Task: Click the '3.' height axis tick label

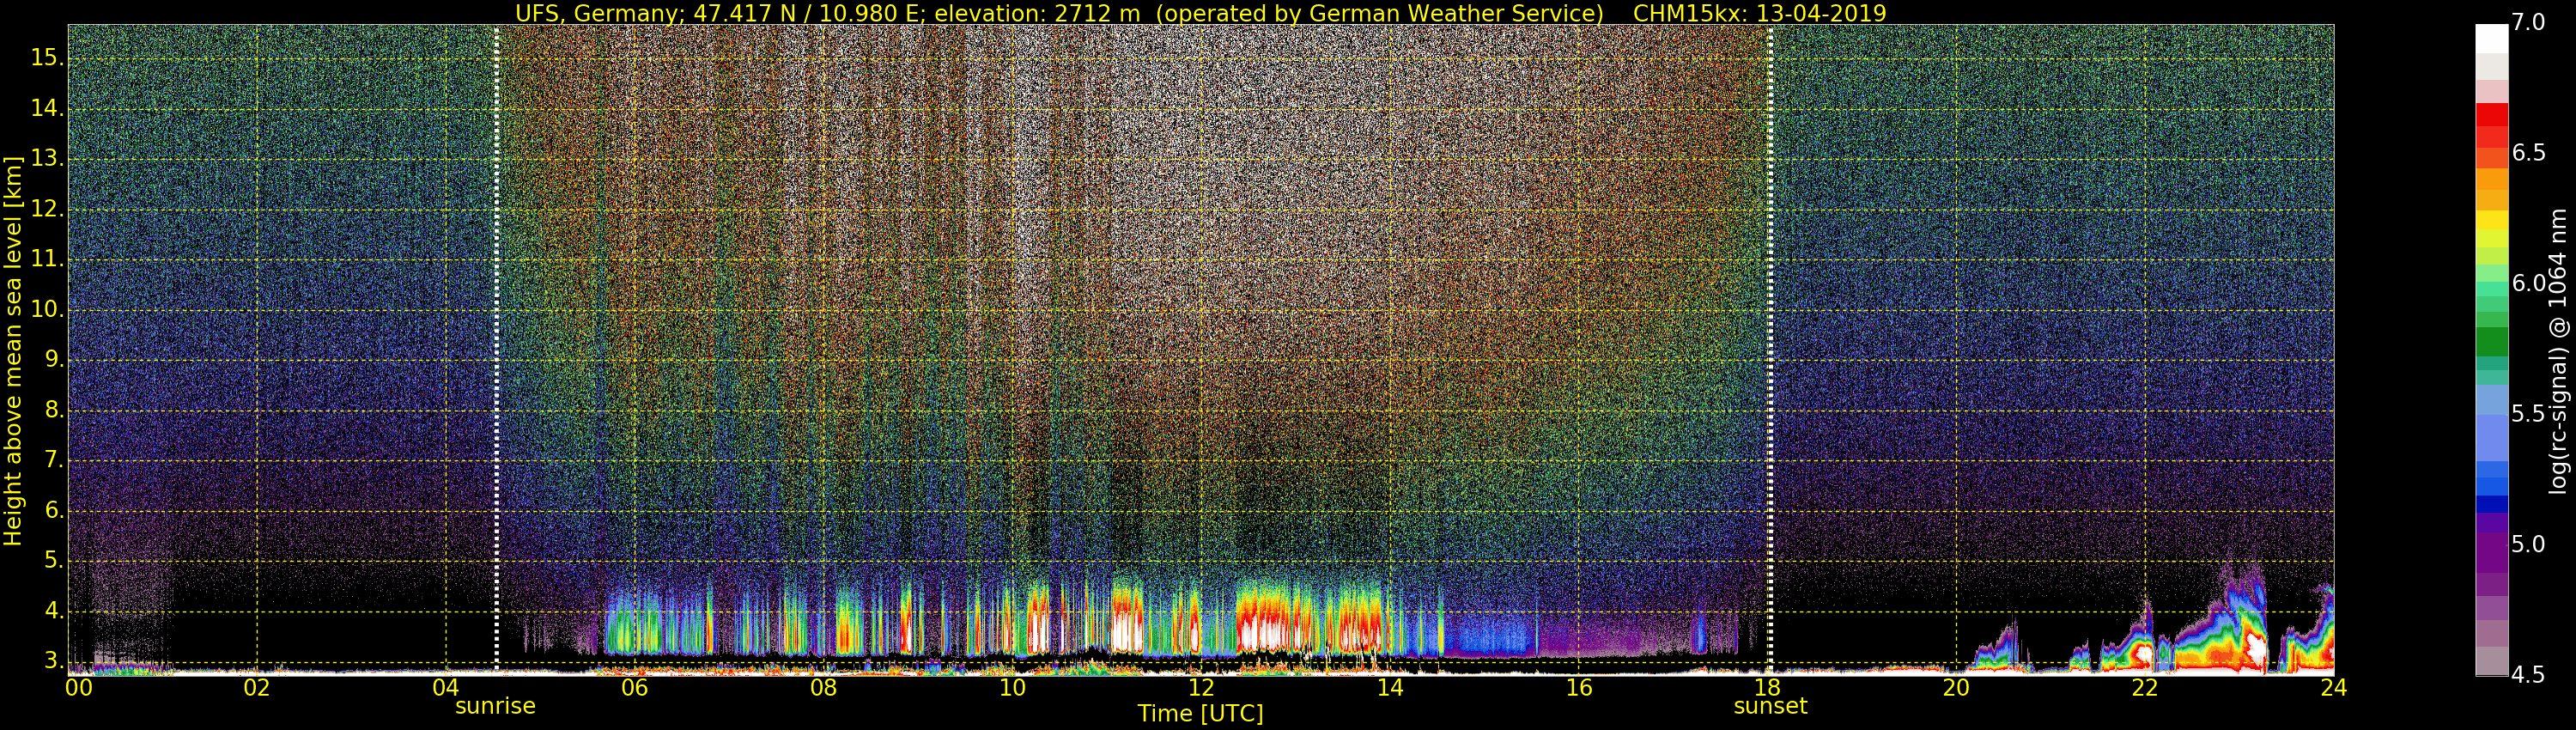Action: click(52, 661)
